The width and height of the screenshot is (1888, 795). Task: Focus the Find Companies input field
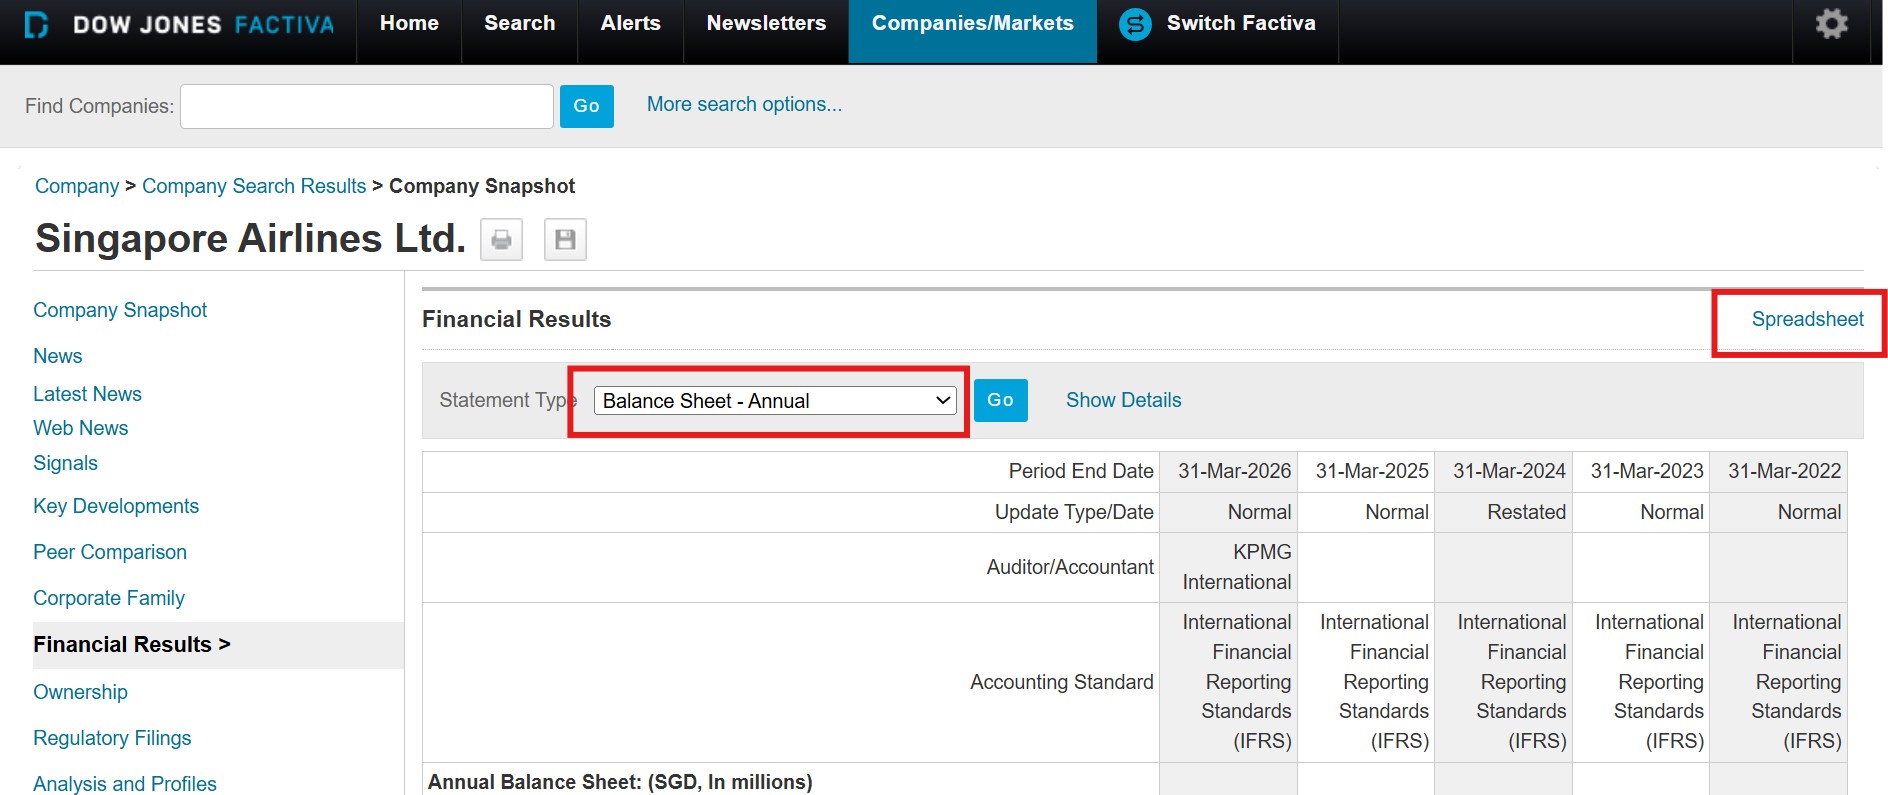pyautogui.click(x=367, y=106)
